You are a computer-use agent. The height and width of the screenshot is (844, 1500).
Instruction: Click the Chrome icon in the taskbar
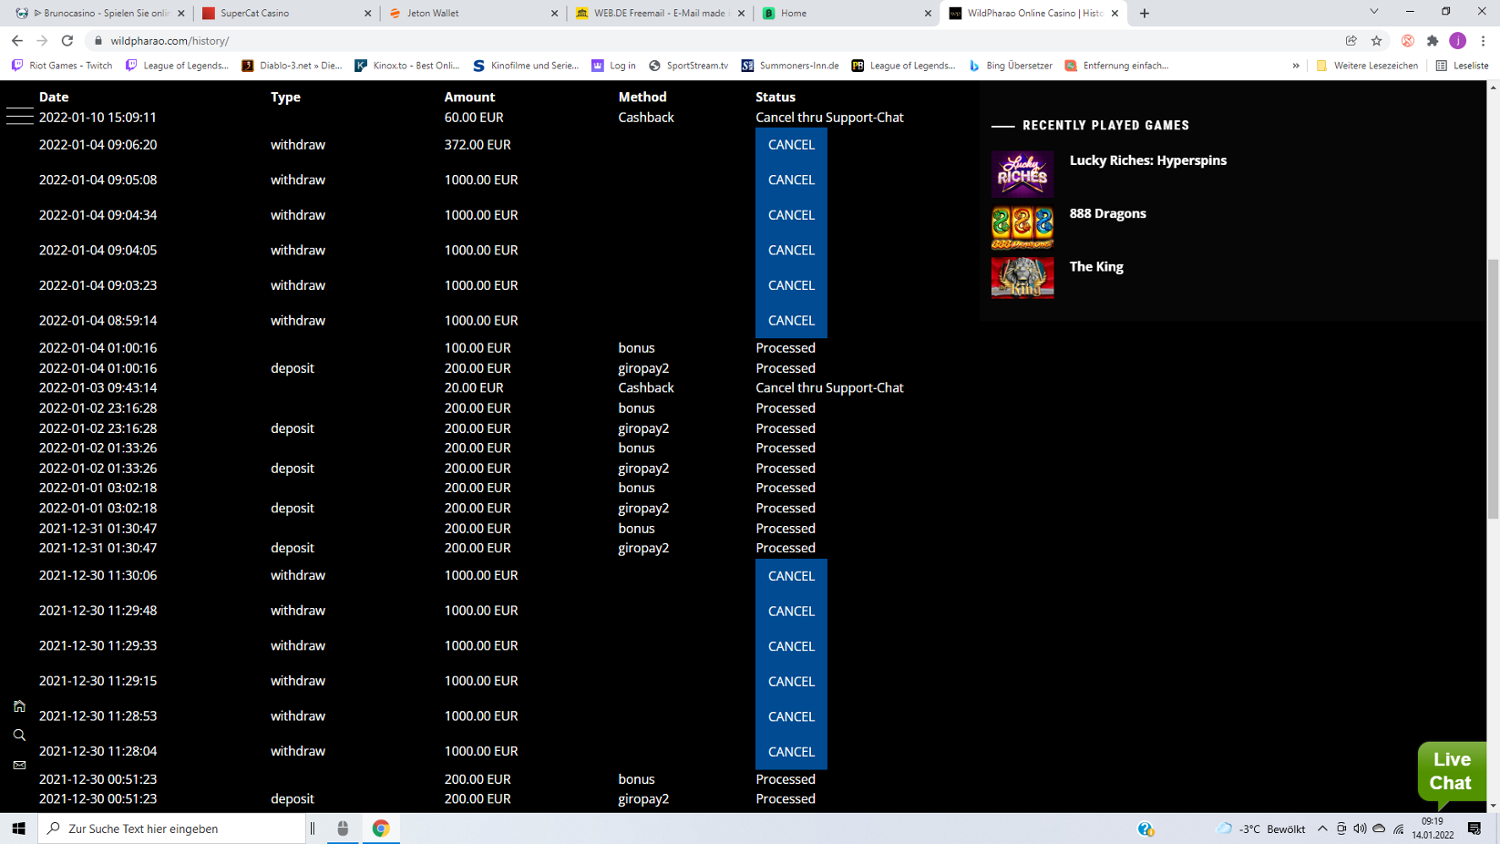pos(380,828)
